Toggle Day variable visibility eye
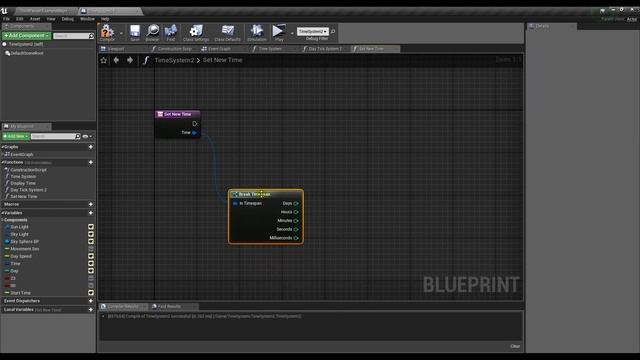 [91, 271]
